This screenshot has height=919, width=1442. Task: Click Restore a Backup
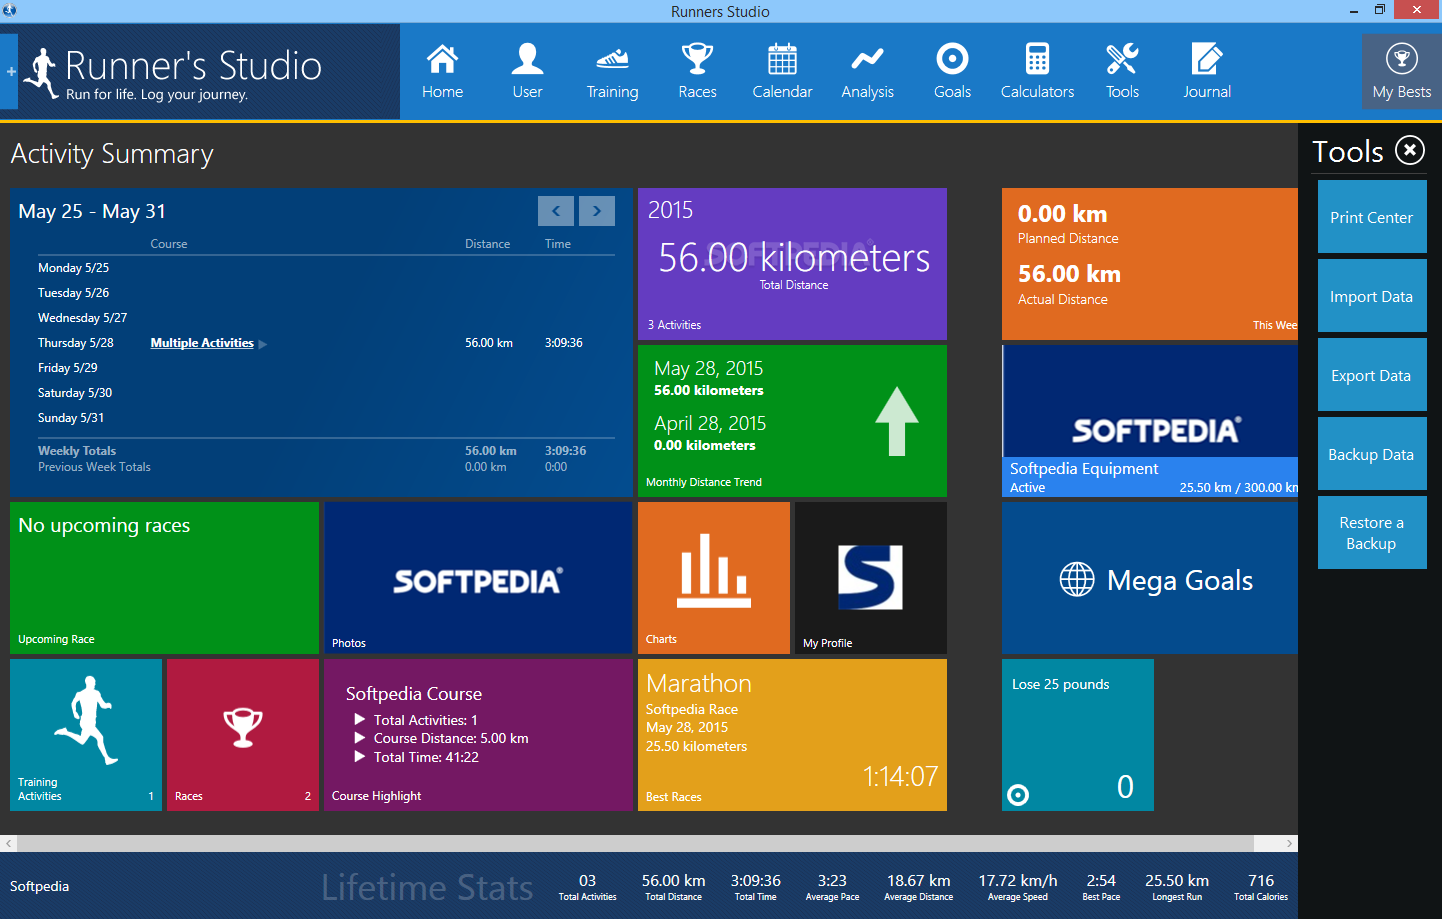pos(1372,533)
